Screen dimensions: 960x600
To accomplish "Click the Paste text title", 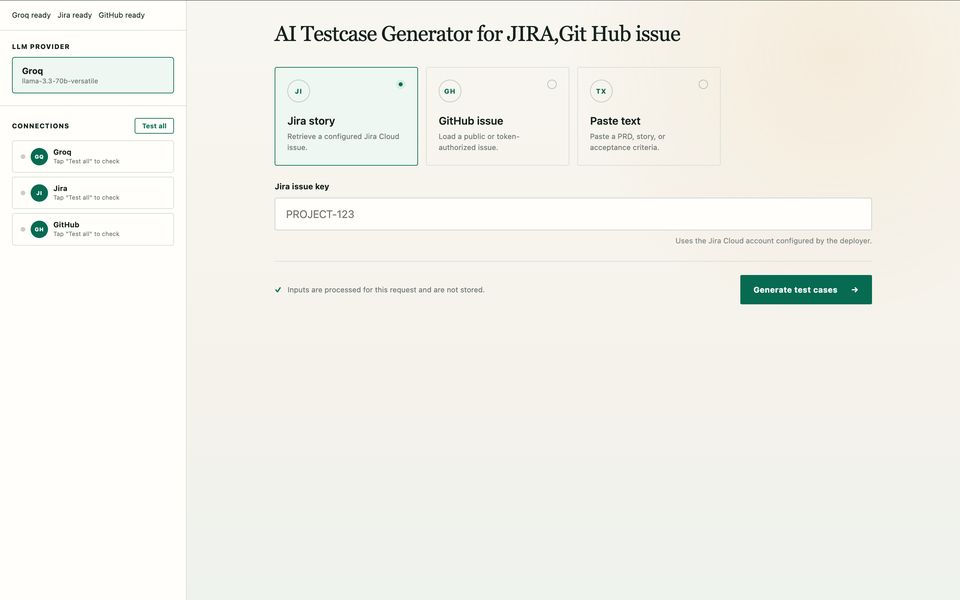I will click(615, 121).
